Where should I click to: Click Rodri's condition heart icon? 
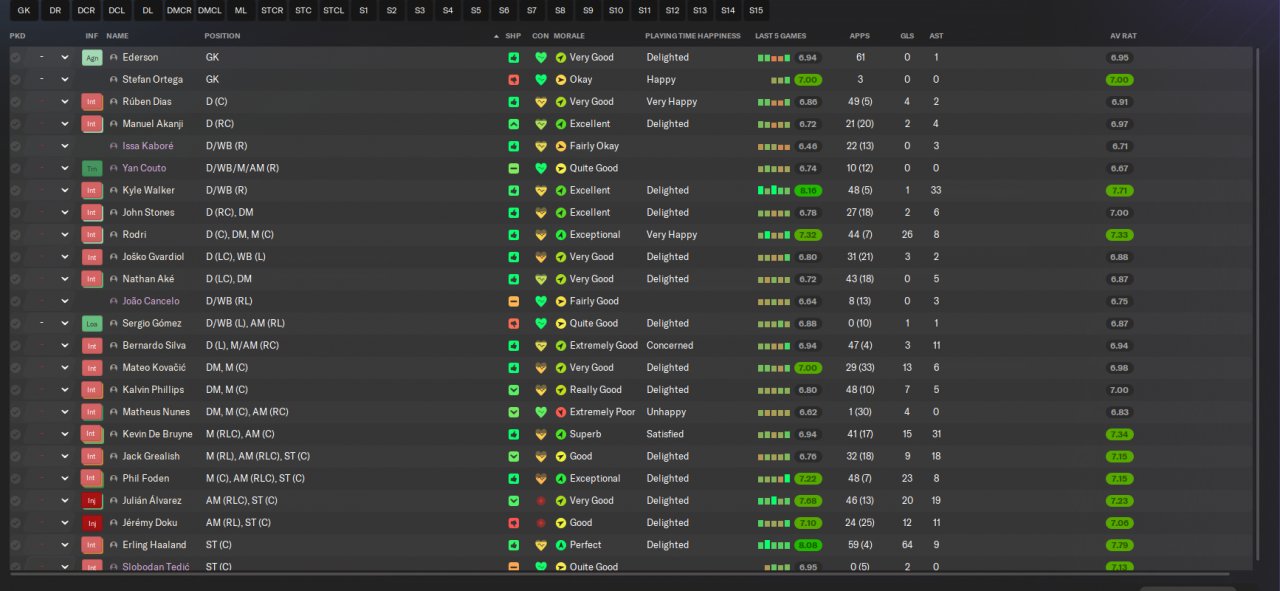[541, 235]
